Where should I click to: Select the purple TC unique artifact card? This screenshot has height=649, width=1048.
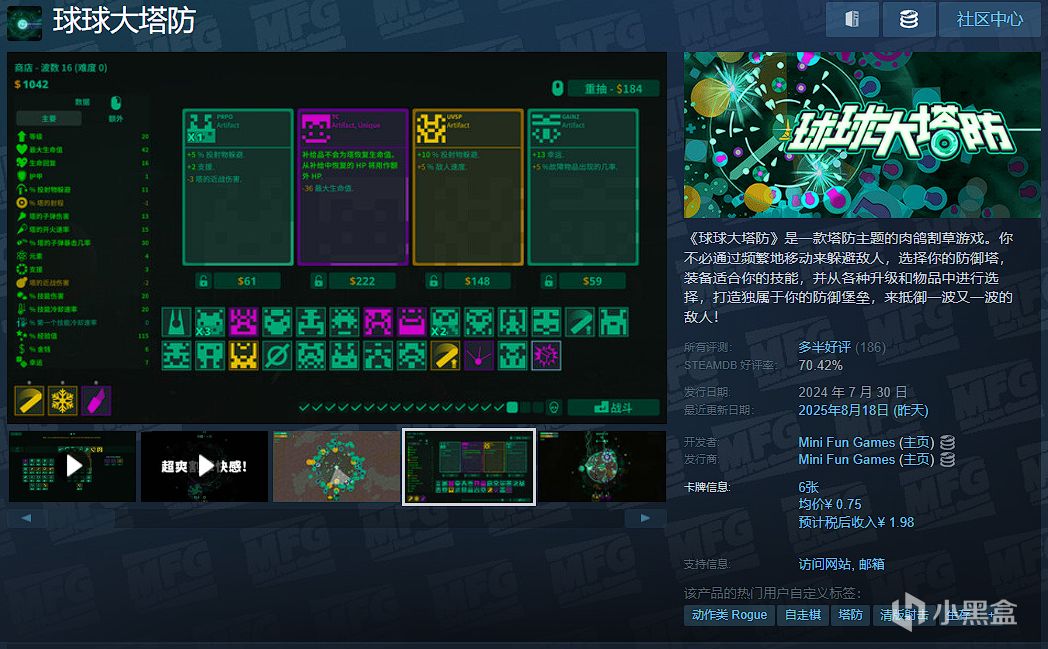353,187
